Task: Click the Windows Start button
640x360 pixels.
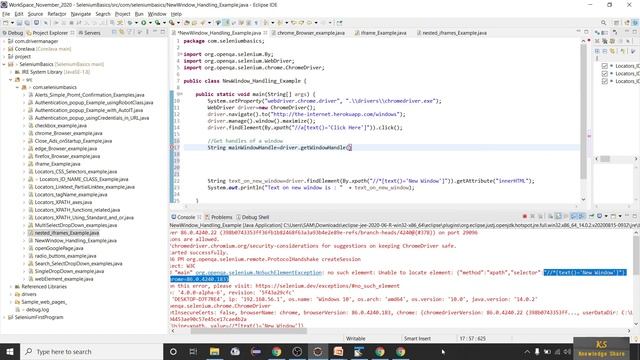Action: (10, 351)
